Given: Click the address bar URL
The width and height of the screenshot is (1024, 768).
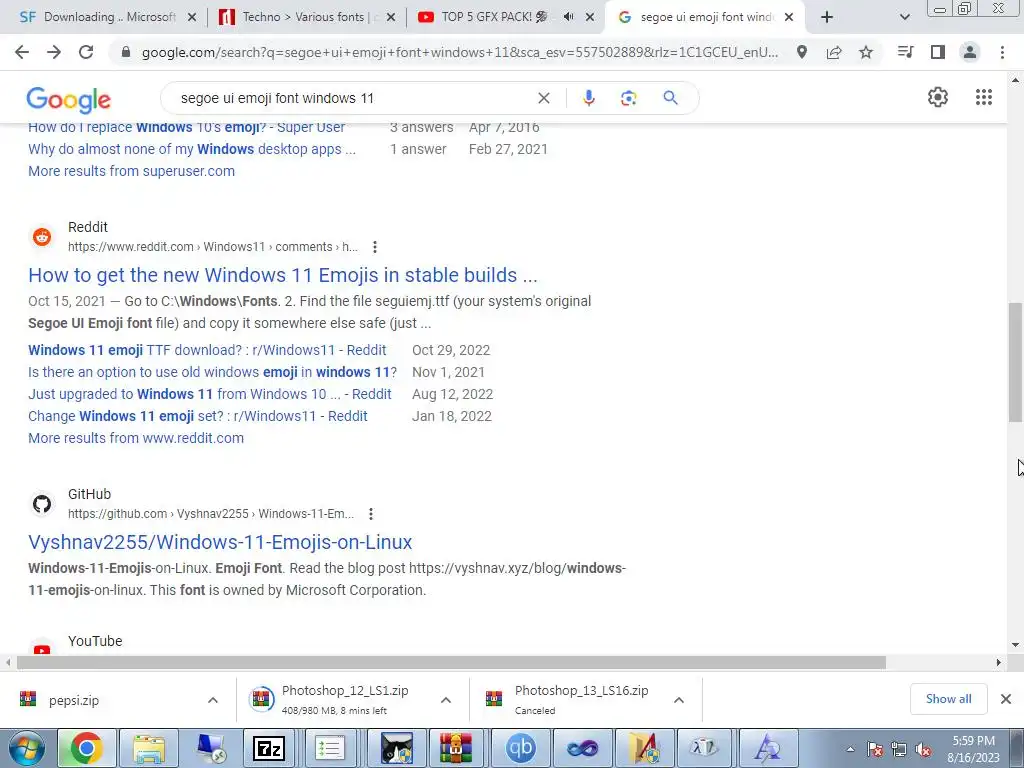Looking at the screenshot, I should coord(459,52).
